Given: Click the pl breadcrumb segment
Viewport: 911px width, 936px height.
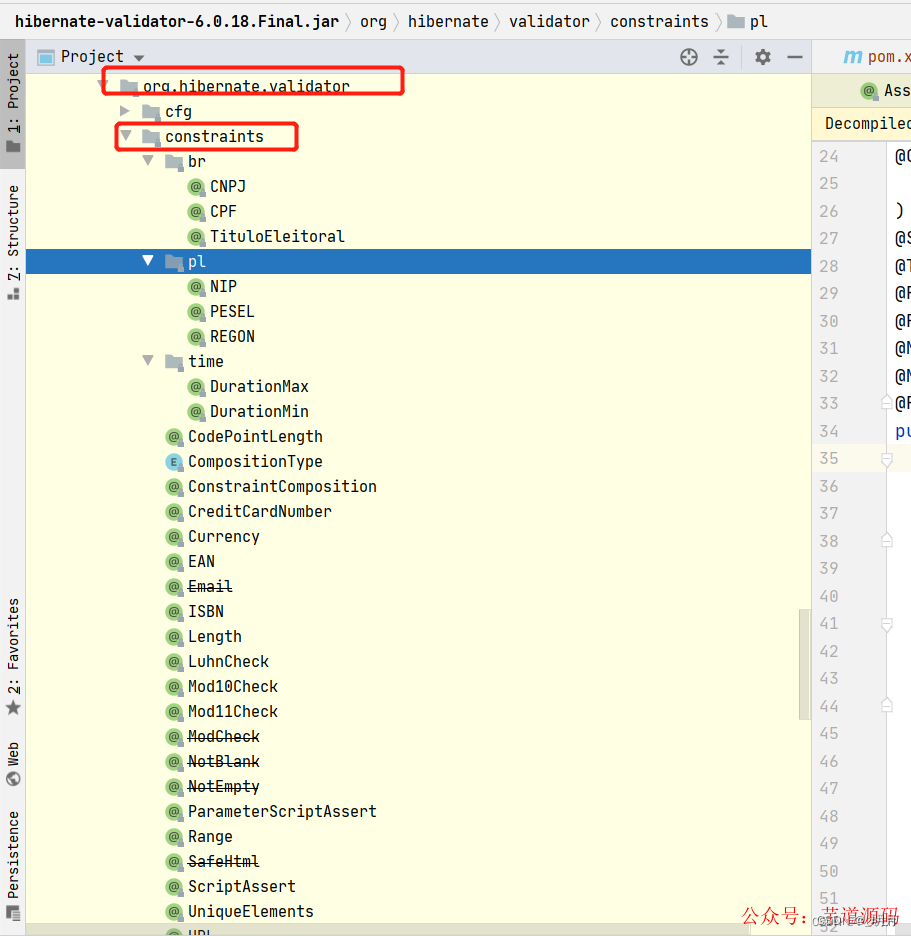Looking at the screenshot, I should point(749,21).
